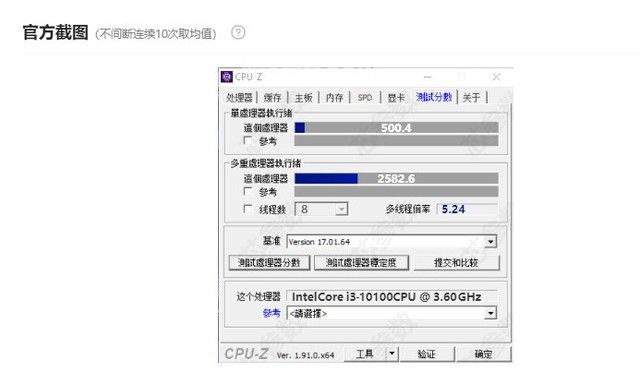Click the Intel Core i3-10100 CPU processor name field
This screenshot has height=384, width=640.
tap(392, 297)
